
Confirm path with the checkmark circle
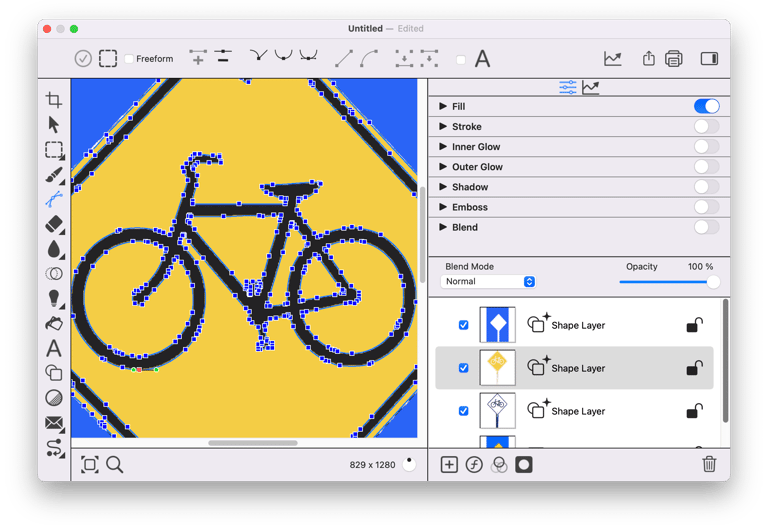pos(83,59)
